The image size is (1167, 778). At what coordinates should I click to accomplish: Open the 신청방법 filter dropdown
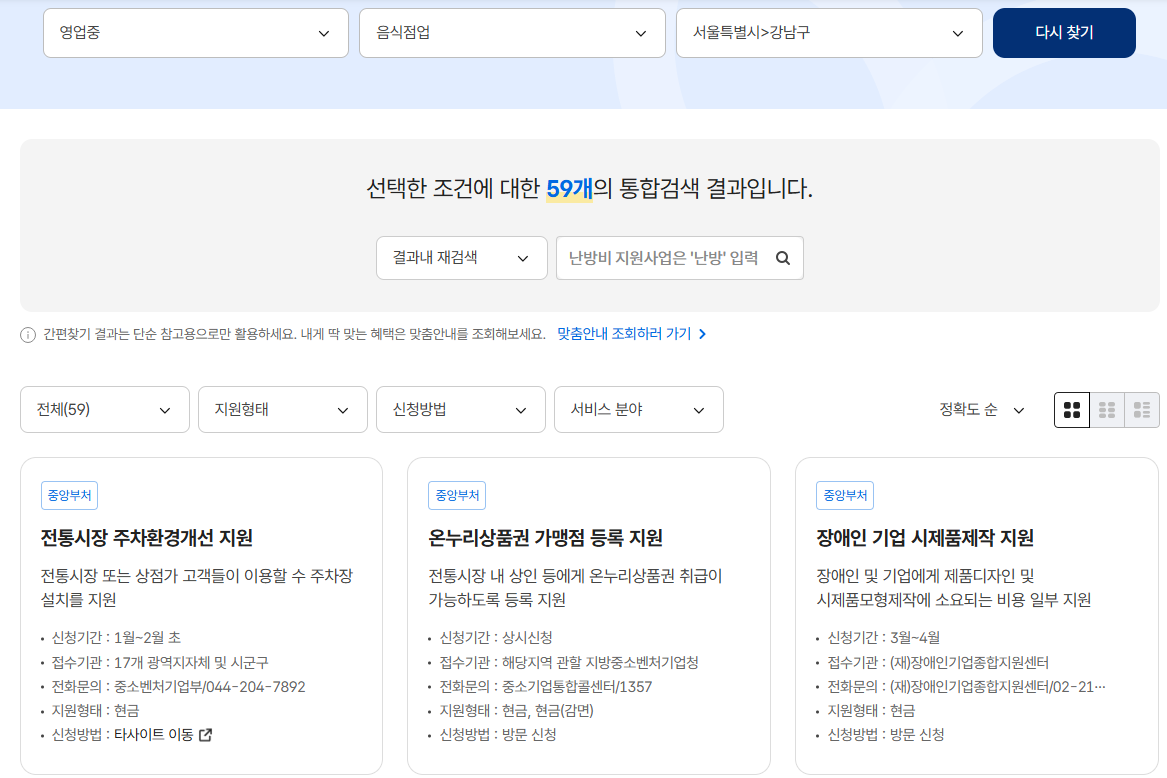point(460,409)
